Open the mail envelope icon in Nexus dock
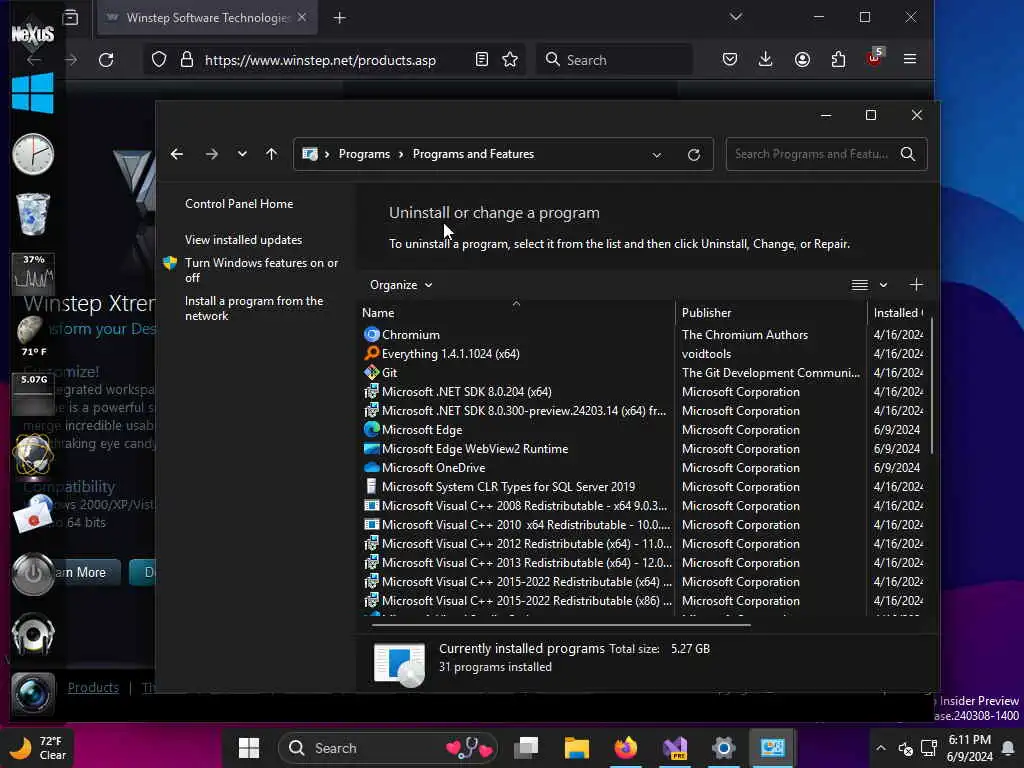Screen dimensions: 1024x768 pyautogui.click(x=33, y=514)
